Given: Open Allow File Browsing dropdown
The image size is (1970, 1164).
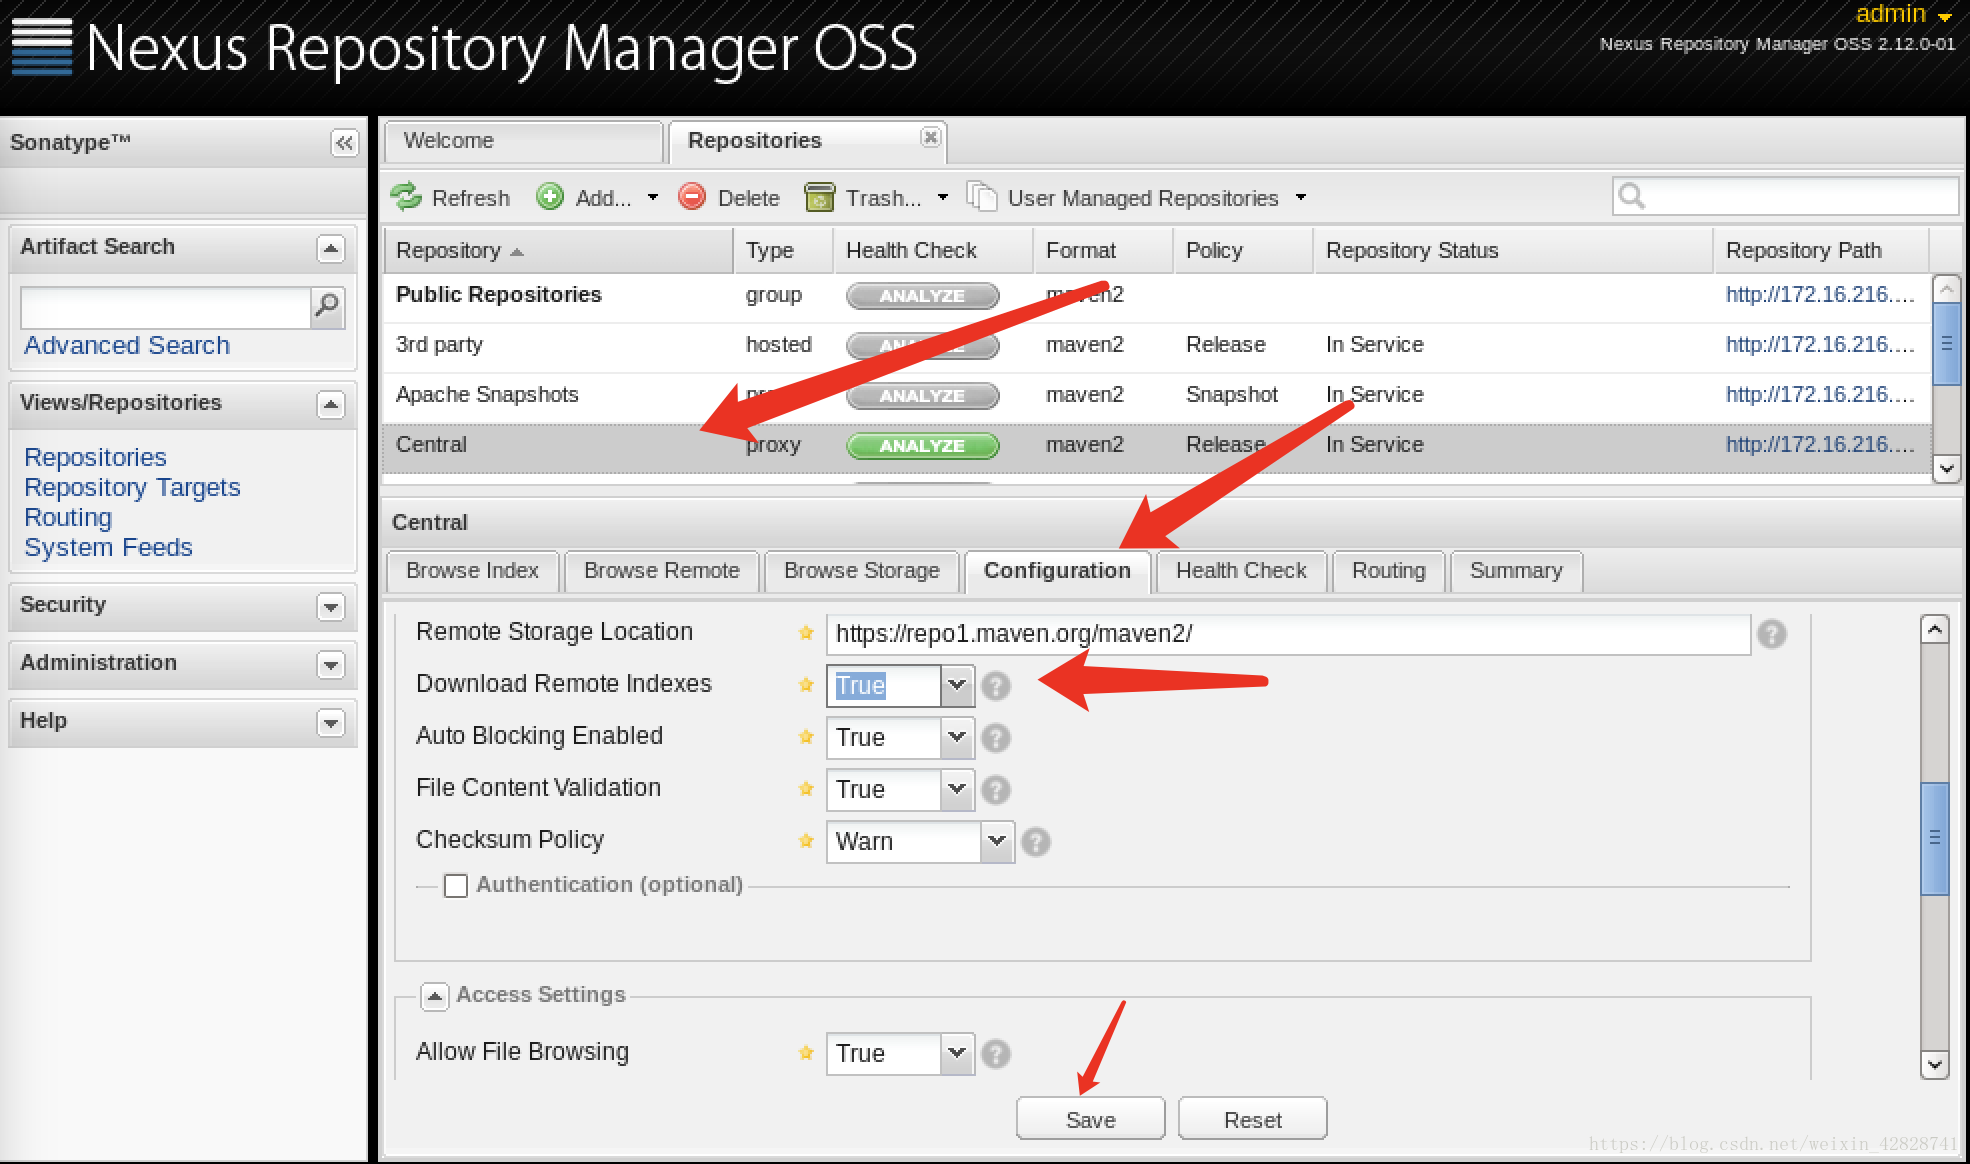Looking at the screenshot, I should tap(957, 1054).
